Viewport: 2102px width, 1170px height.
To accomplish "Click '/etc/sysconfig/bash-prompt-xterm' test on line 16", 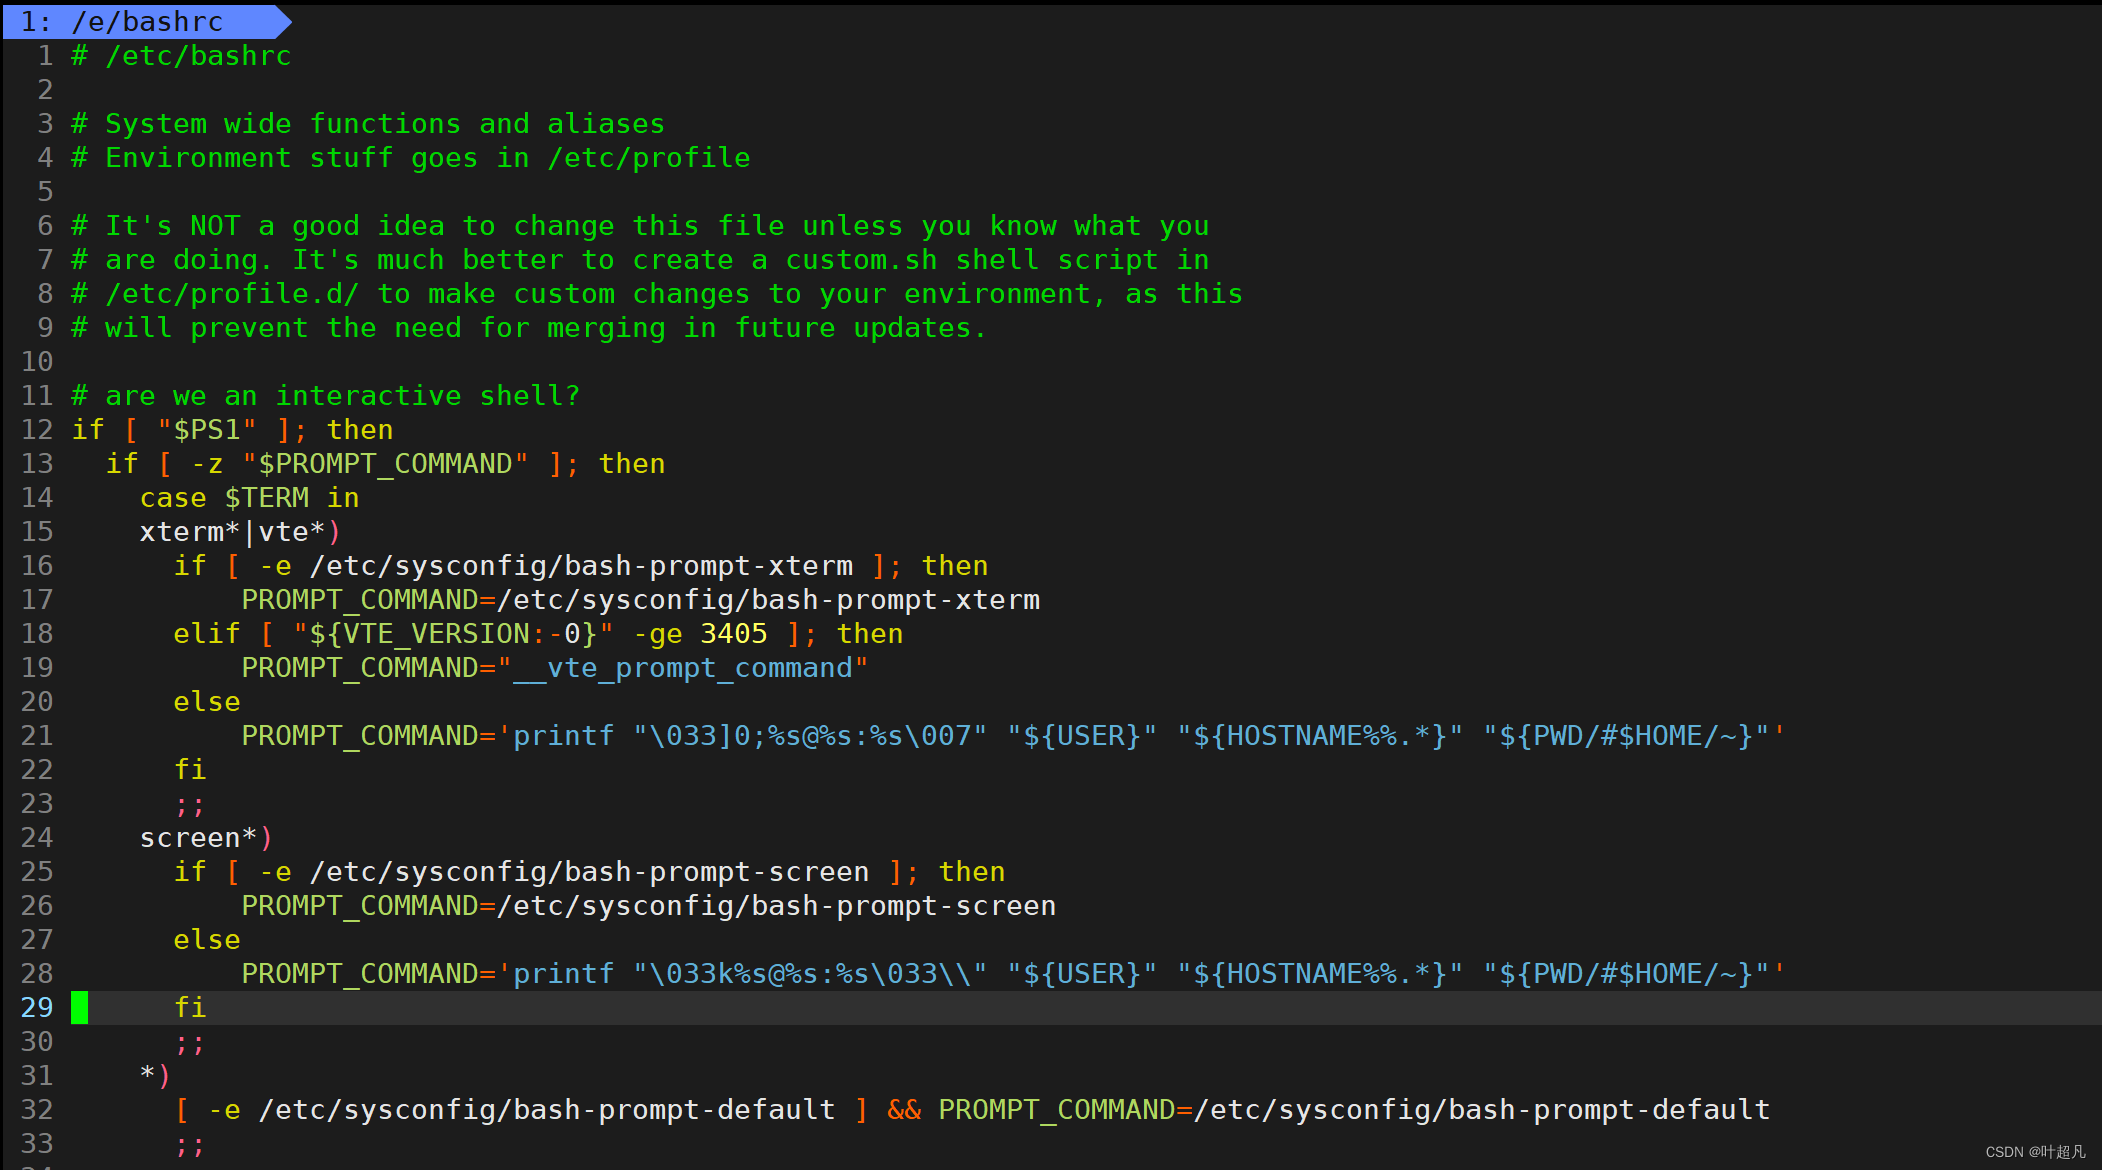I will [581, 566].
